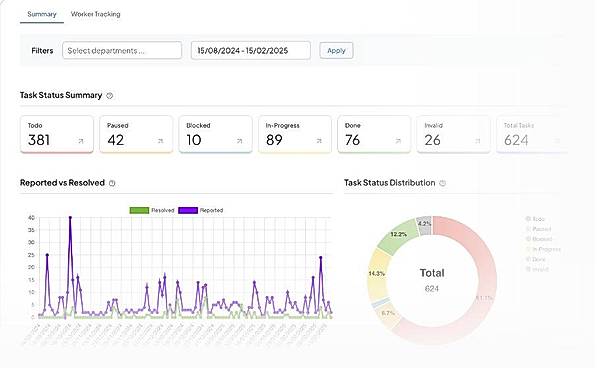This screenshot has height=368, width=598.
Task: Click the highest purple peak at 40
Action: point(70,218)
